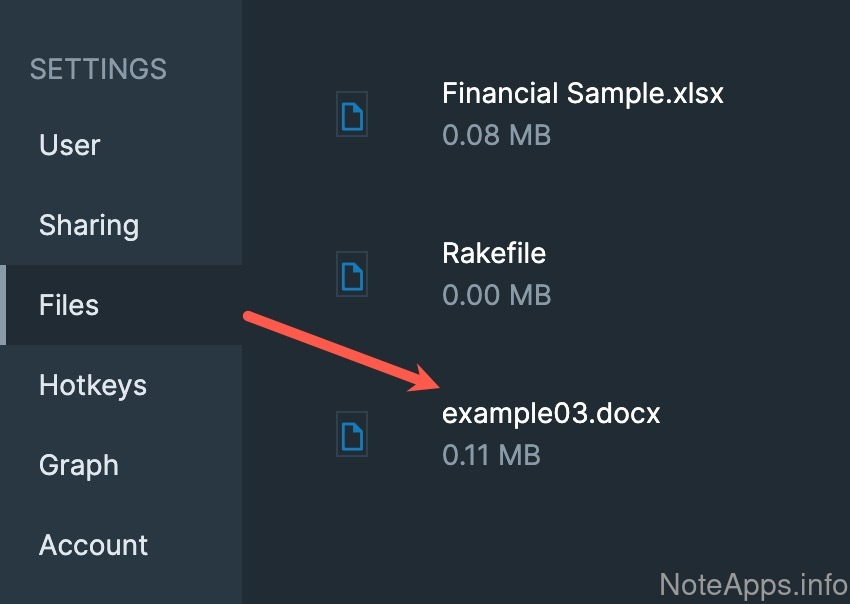Open the Account settings section

(93, 545)
